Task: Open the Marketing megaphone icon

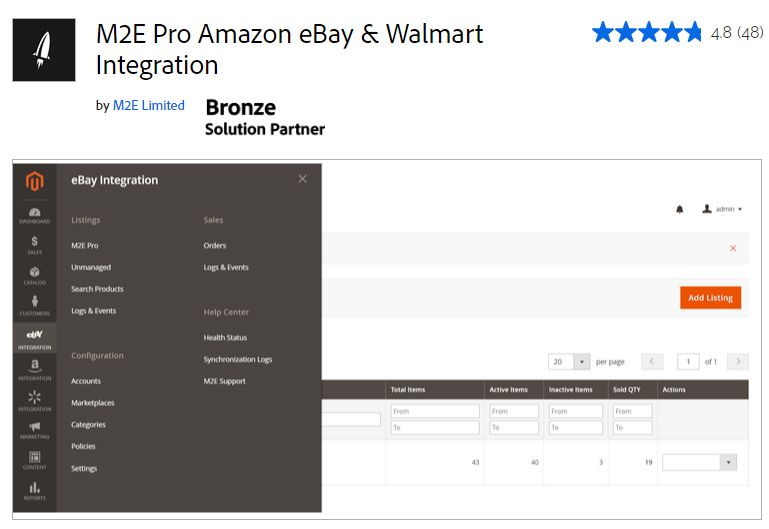Action: tap(35, 430)
